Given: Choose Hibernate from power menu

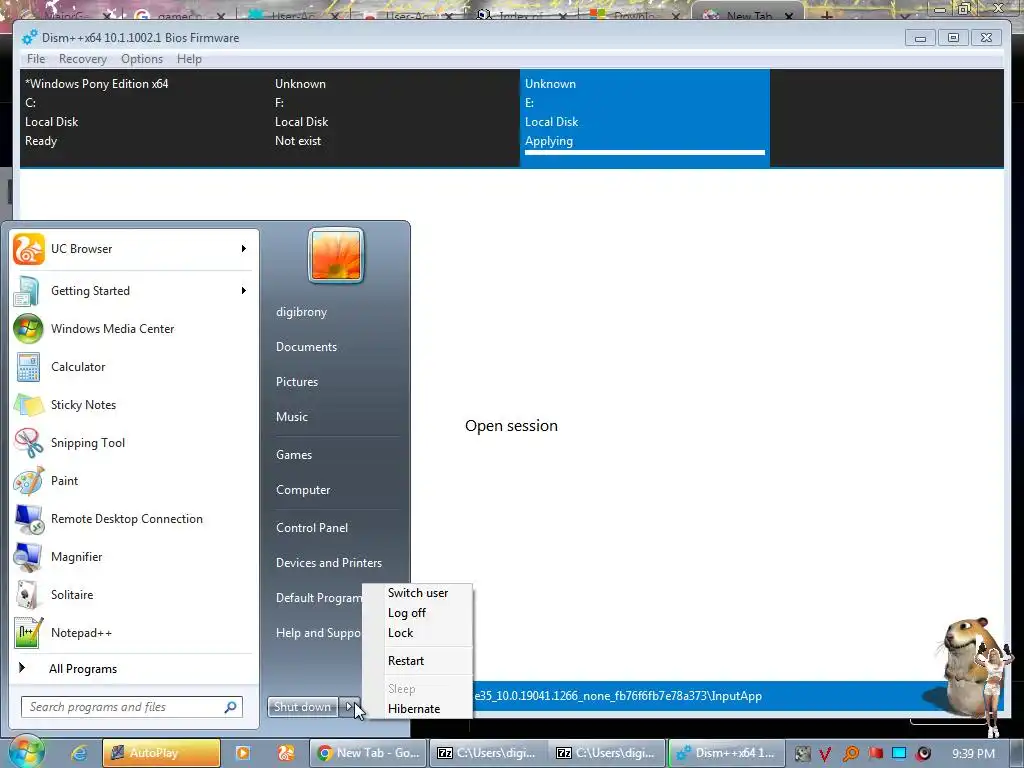Looking at the screenshot, I should pyautogui.click(x=414, y=709).
